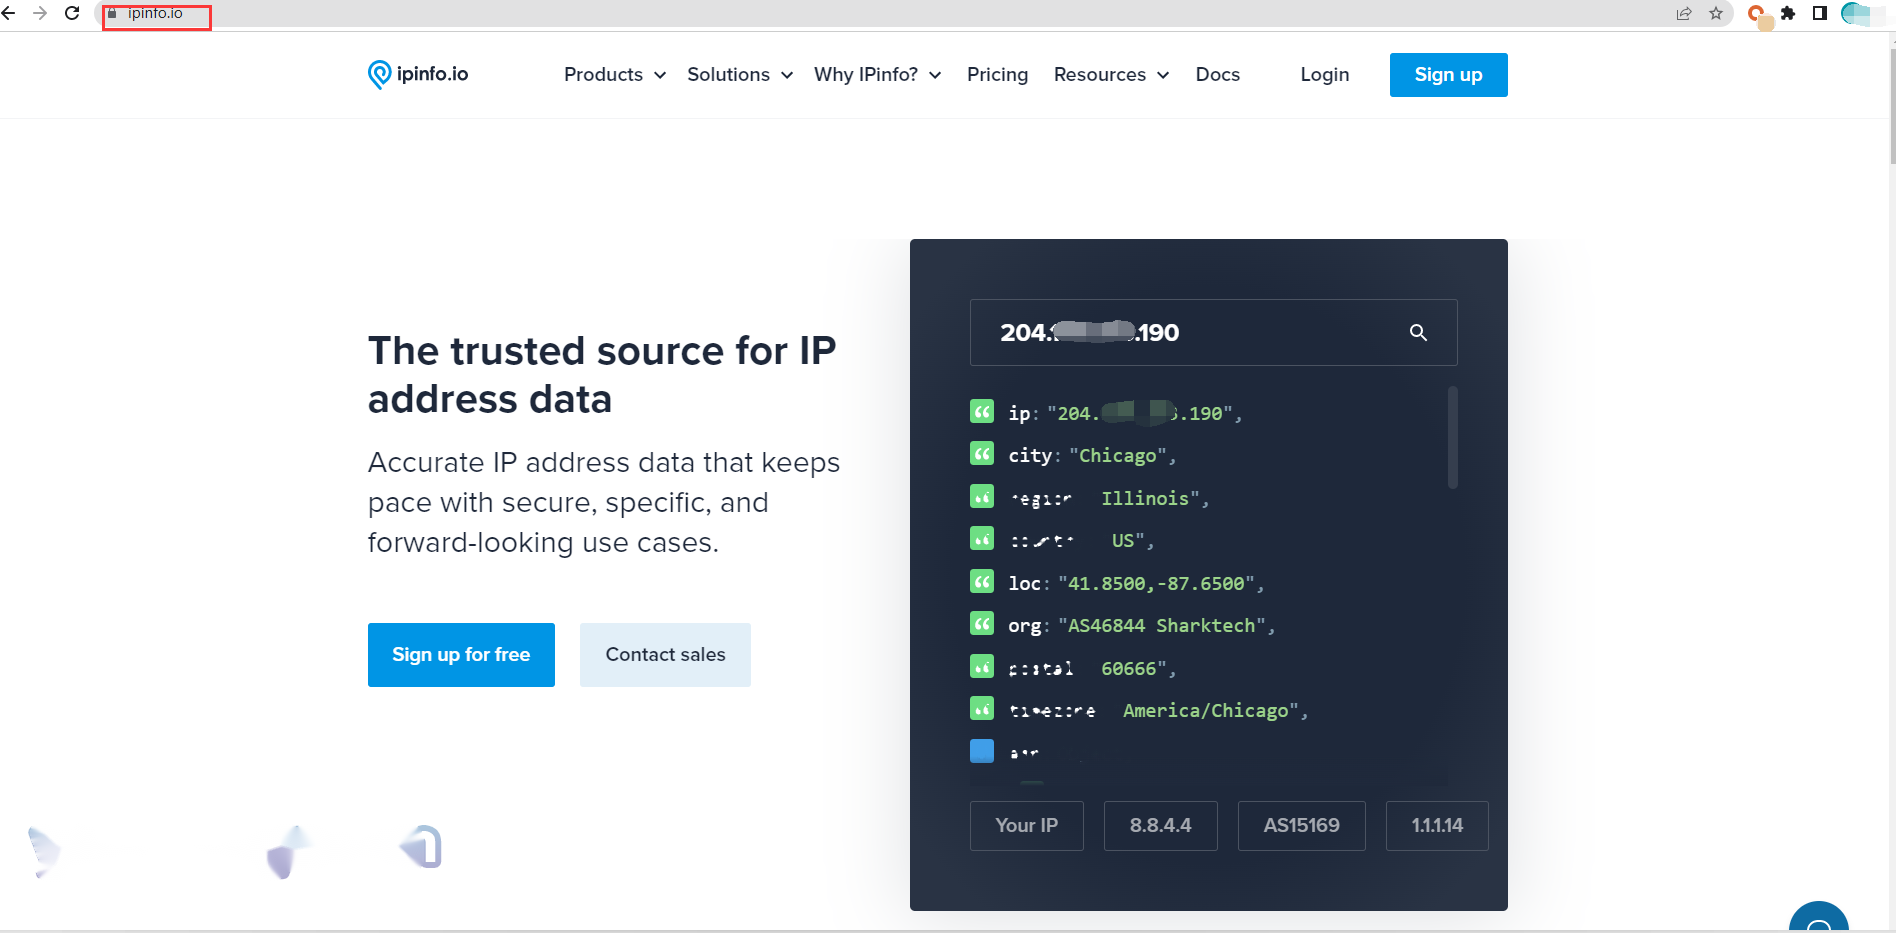Open the Extensions puzzle piece menu
Screen dimensions: 1896x933
click(x=1788, y=13)
